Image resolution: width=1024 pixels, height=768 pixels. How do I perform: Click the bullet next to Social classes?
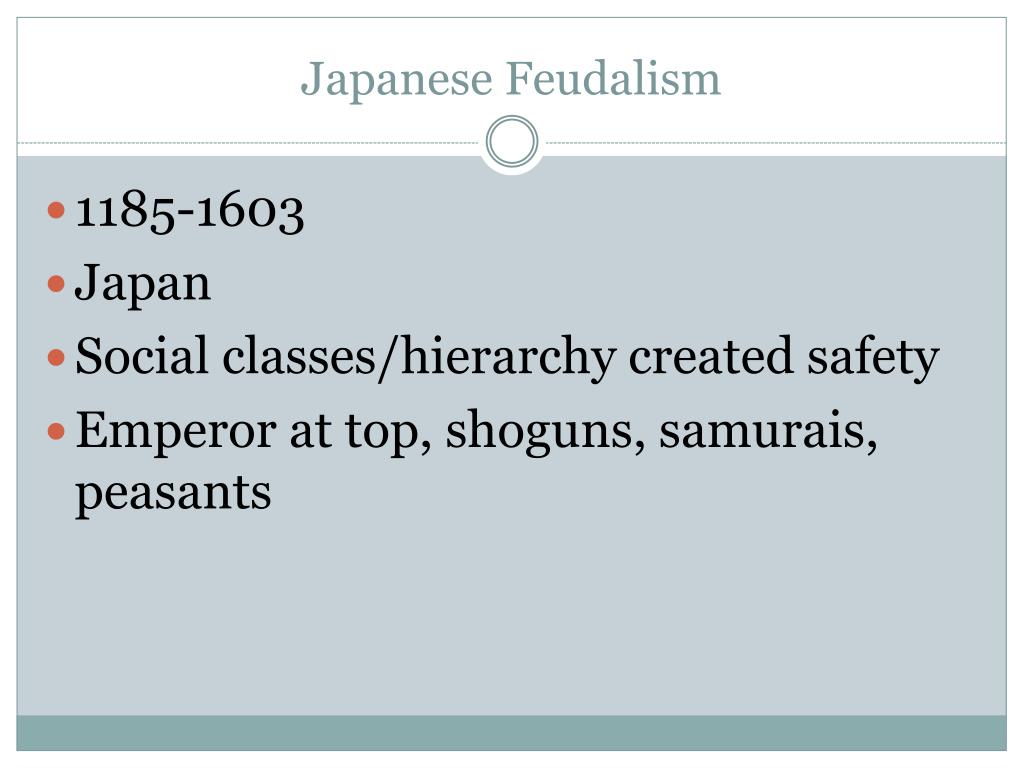57,357
